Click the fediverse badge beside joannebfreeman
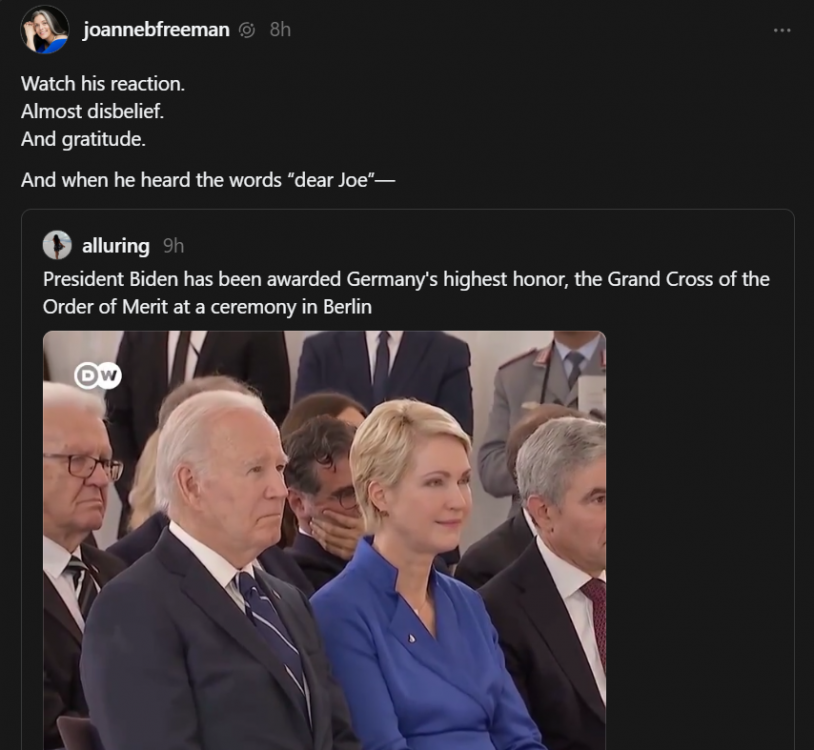This screenshot has width=814, height=750. [247, 30]
